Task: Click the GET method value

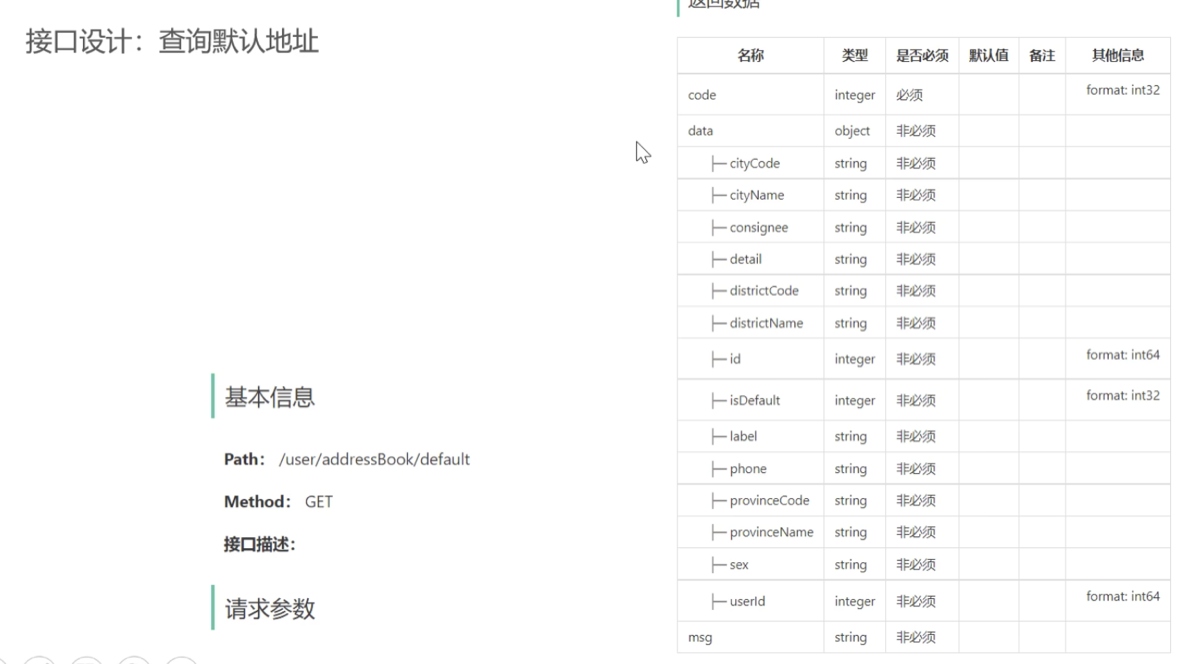Action: pos(319,501)
